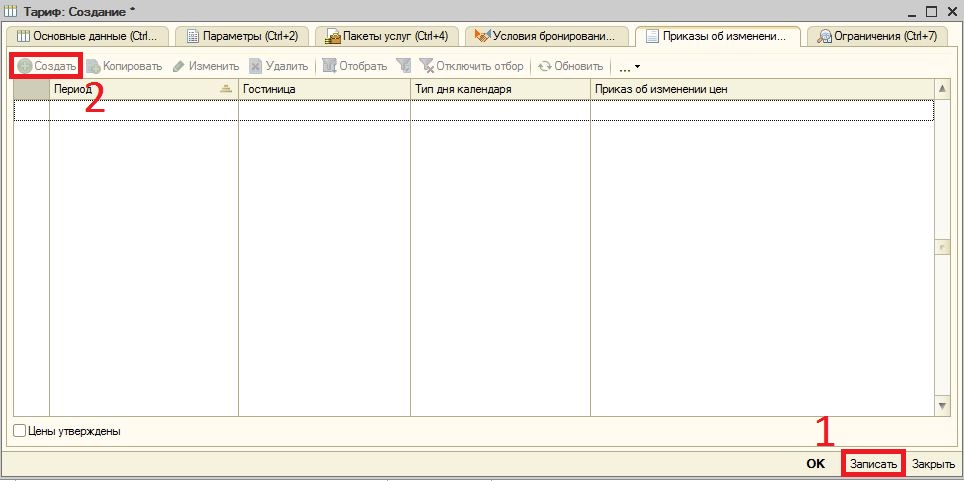
Task: Click the Копировать toolbar button
Action: point(124,66)
